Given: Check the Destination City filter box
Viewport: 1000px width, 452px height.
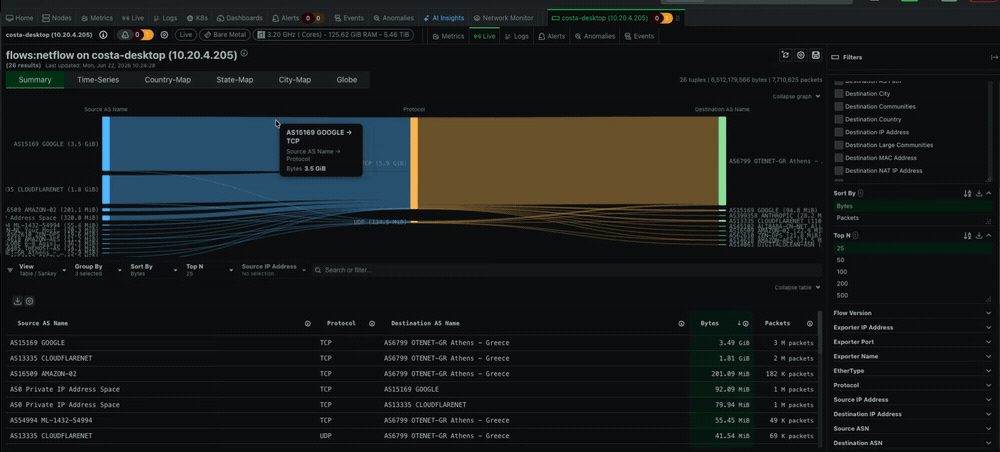Looking at the screenshot, I should click(839, 94).
